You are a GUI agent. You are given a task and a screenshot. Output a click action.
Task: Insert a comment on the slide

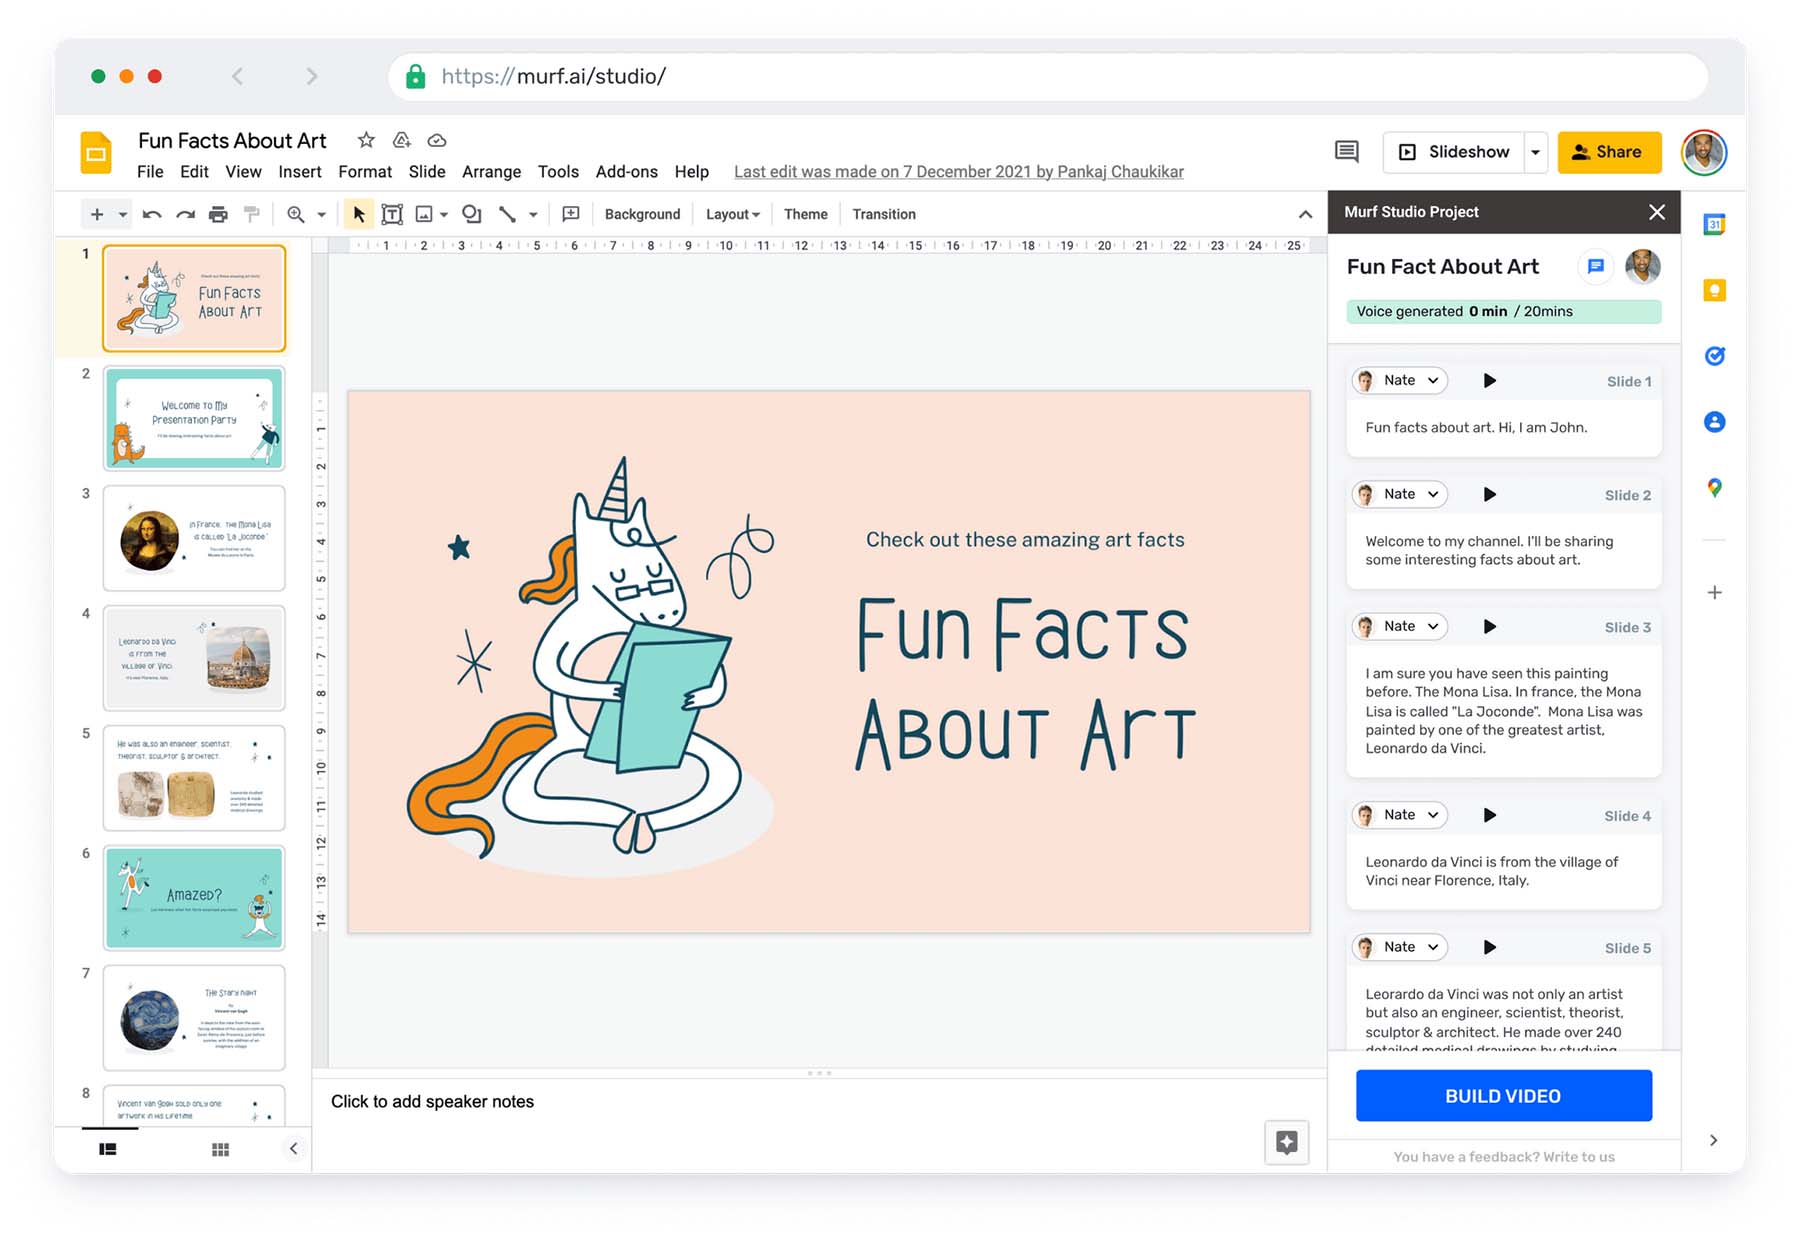[x=570, y=214]
